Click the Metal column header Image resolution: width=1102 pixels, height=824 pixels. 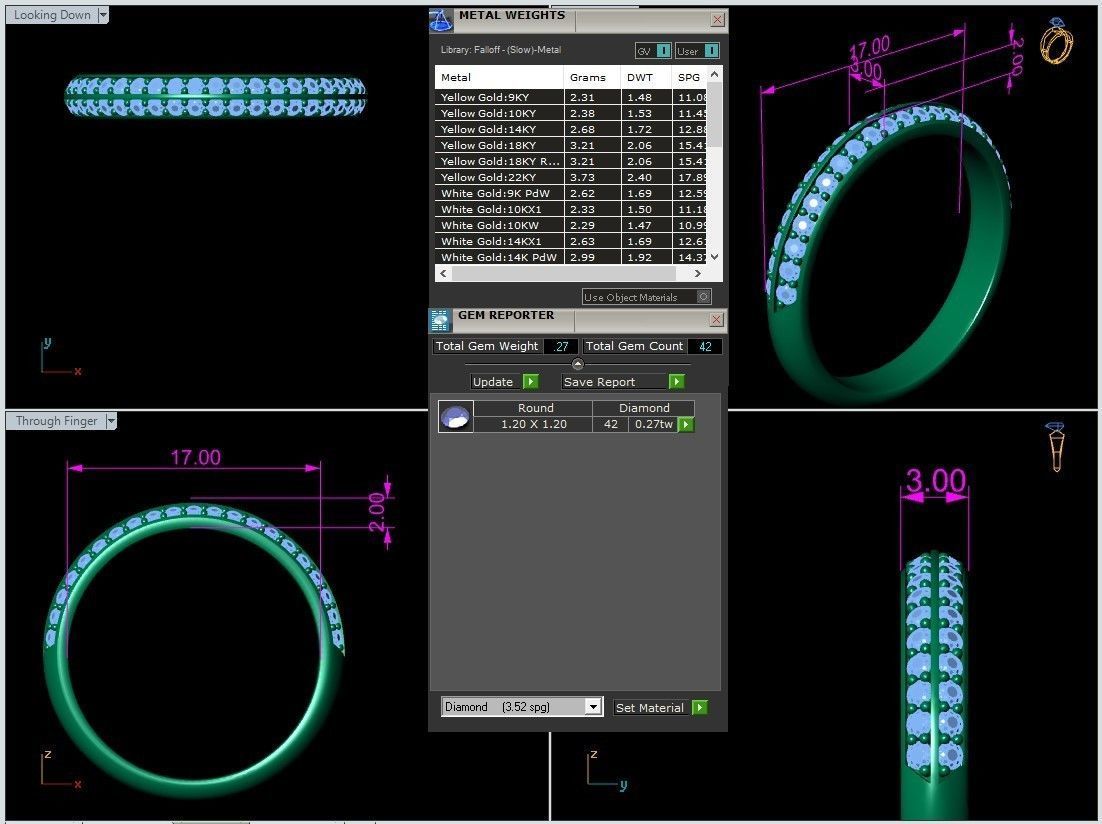tap(499, 77)
